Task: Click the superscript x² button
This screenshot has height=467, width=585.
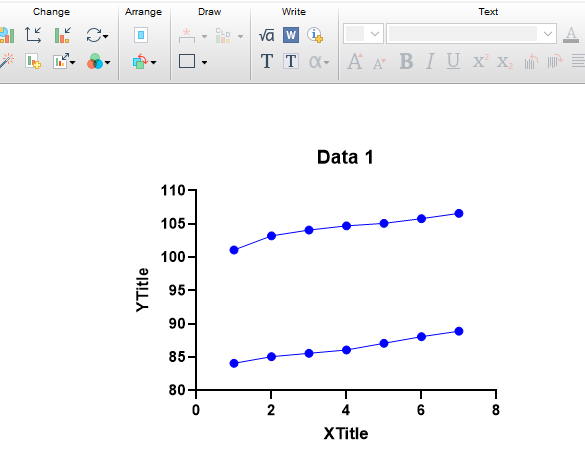Action: [x=481, y=61]
